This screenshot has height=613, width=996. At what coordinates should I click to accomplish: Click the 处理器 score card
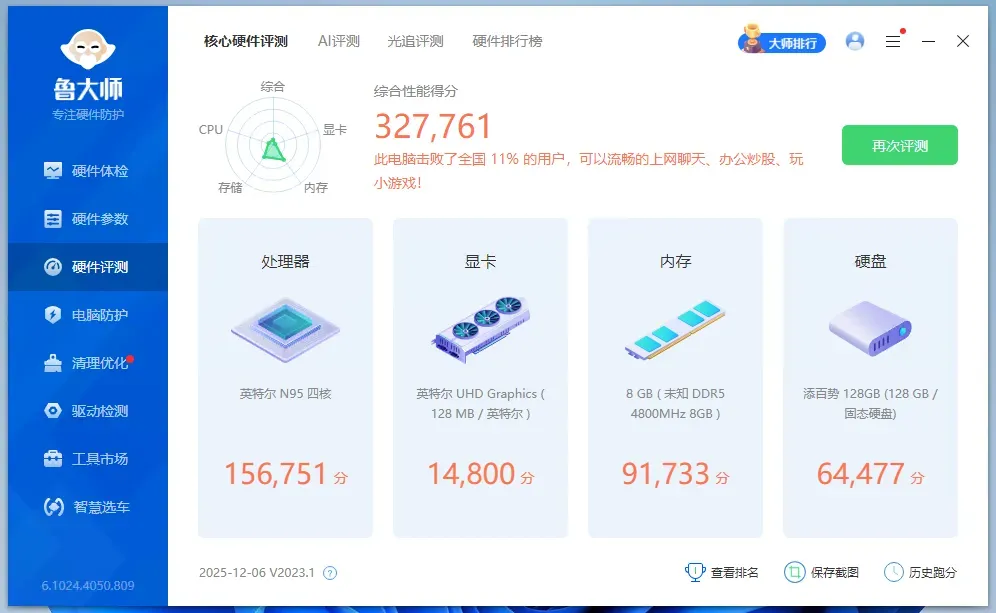(285, 378)
